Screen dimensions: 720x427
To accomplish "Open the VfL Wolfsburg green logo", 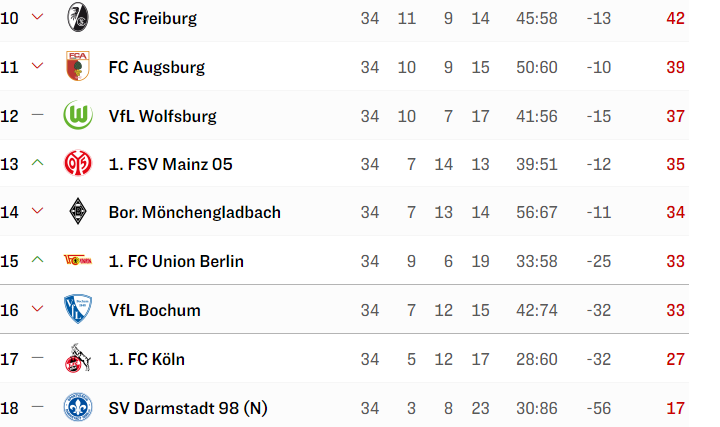I will (78, 115).
